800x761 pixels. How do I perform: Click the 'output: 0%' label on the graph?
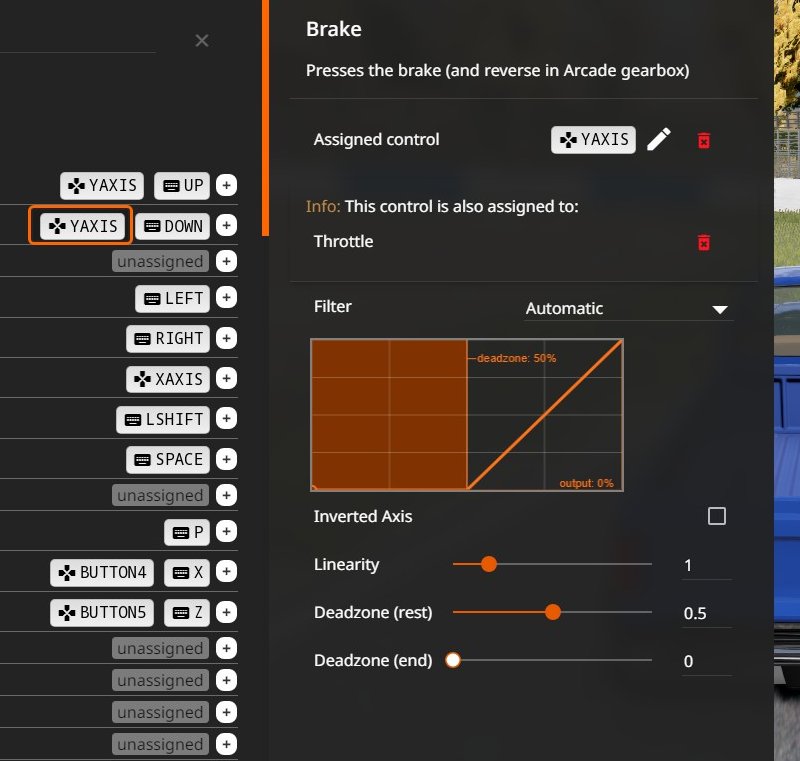coord(586,483)
